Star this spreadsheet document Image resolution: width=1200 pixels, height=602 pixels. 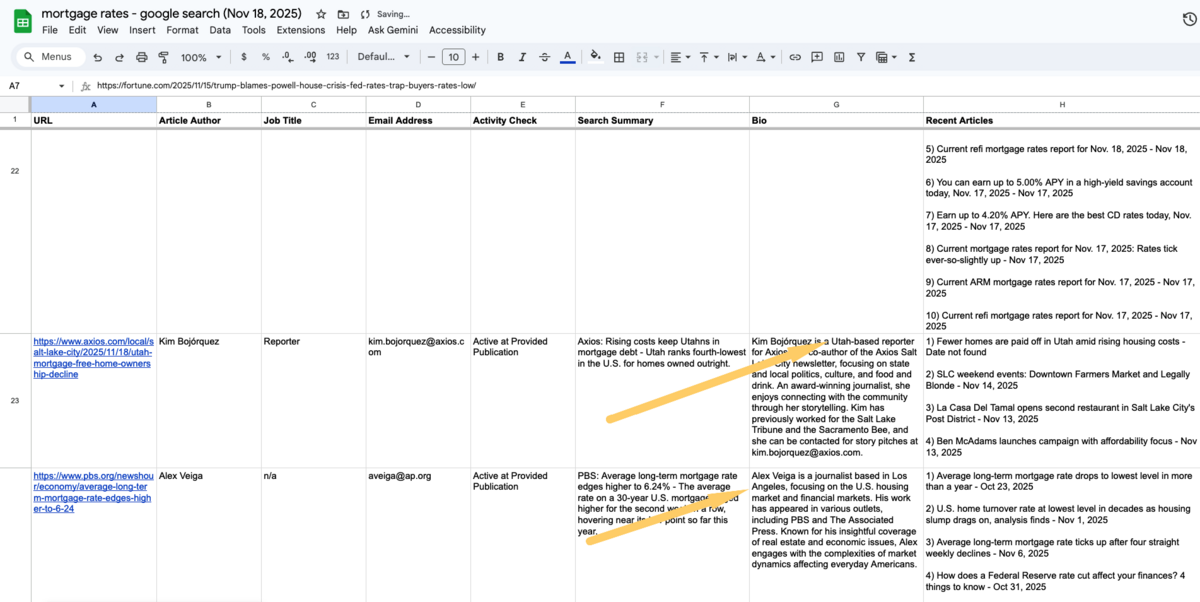(321, 14)
